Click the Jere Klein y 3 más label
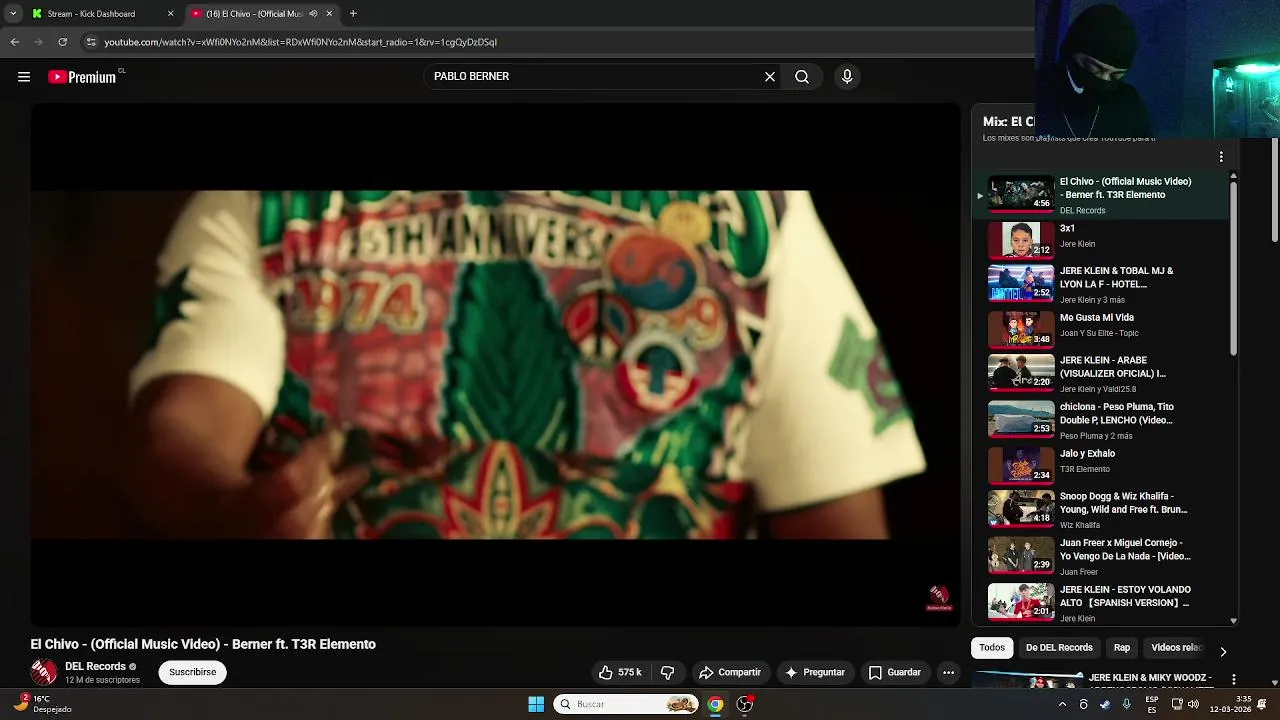This screenshot has width=1280, height=720. (x=1092, y=300)
